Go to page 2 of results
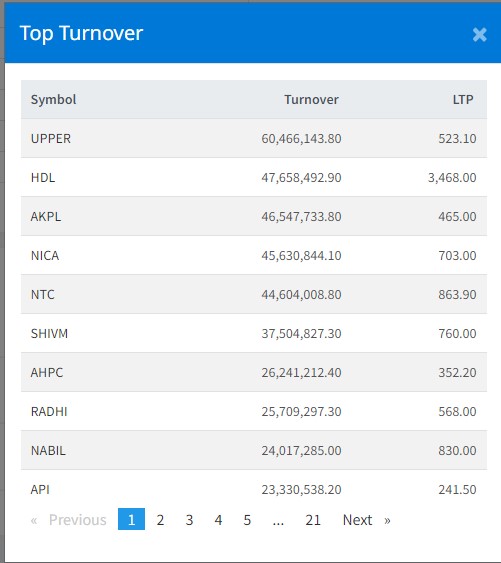 click(x=160, y=520)
